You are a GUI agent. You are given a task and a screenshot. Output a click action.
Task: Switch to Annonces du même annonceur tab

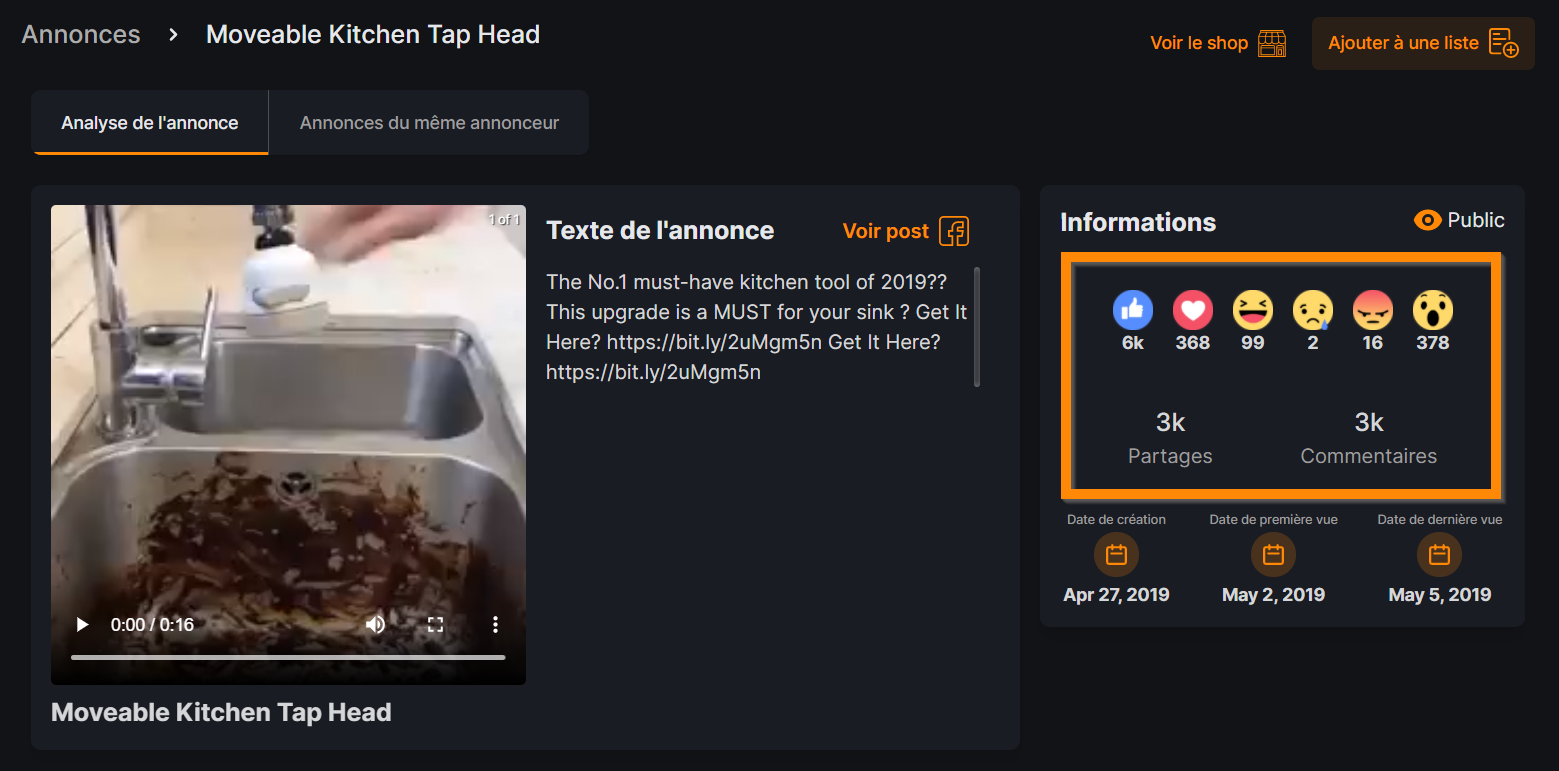(x=429, y=123)
